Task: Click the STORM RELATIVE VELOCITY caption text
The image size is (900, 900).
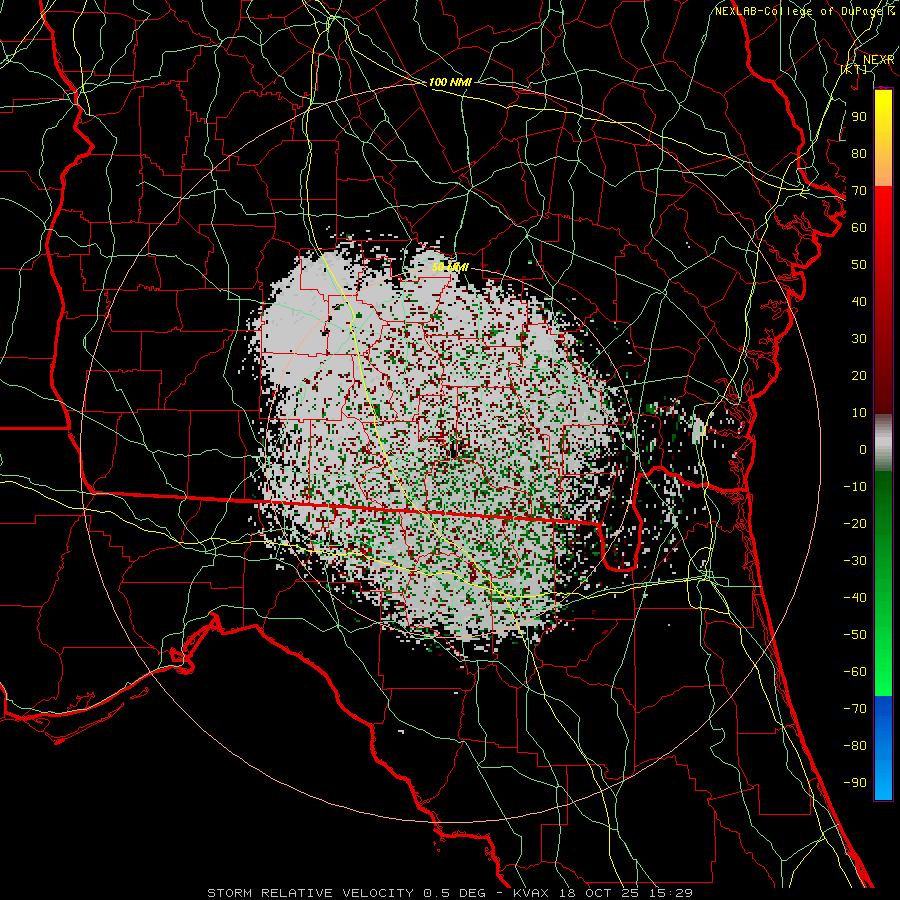Action: pos(310,893)
